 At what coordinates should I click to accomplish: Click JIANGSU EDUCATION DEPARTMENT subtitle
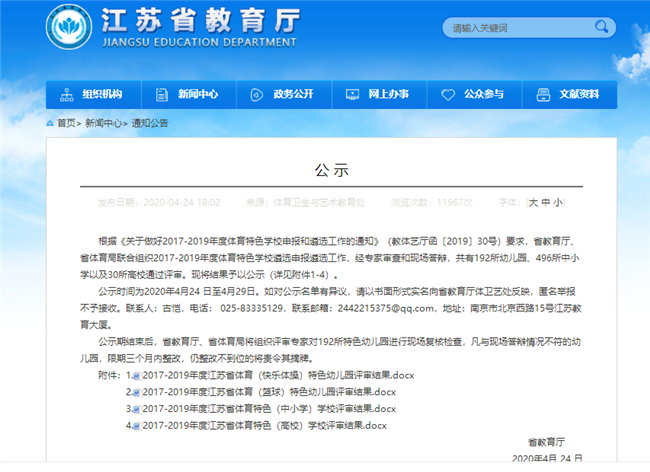point(199,43)
